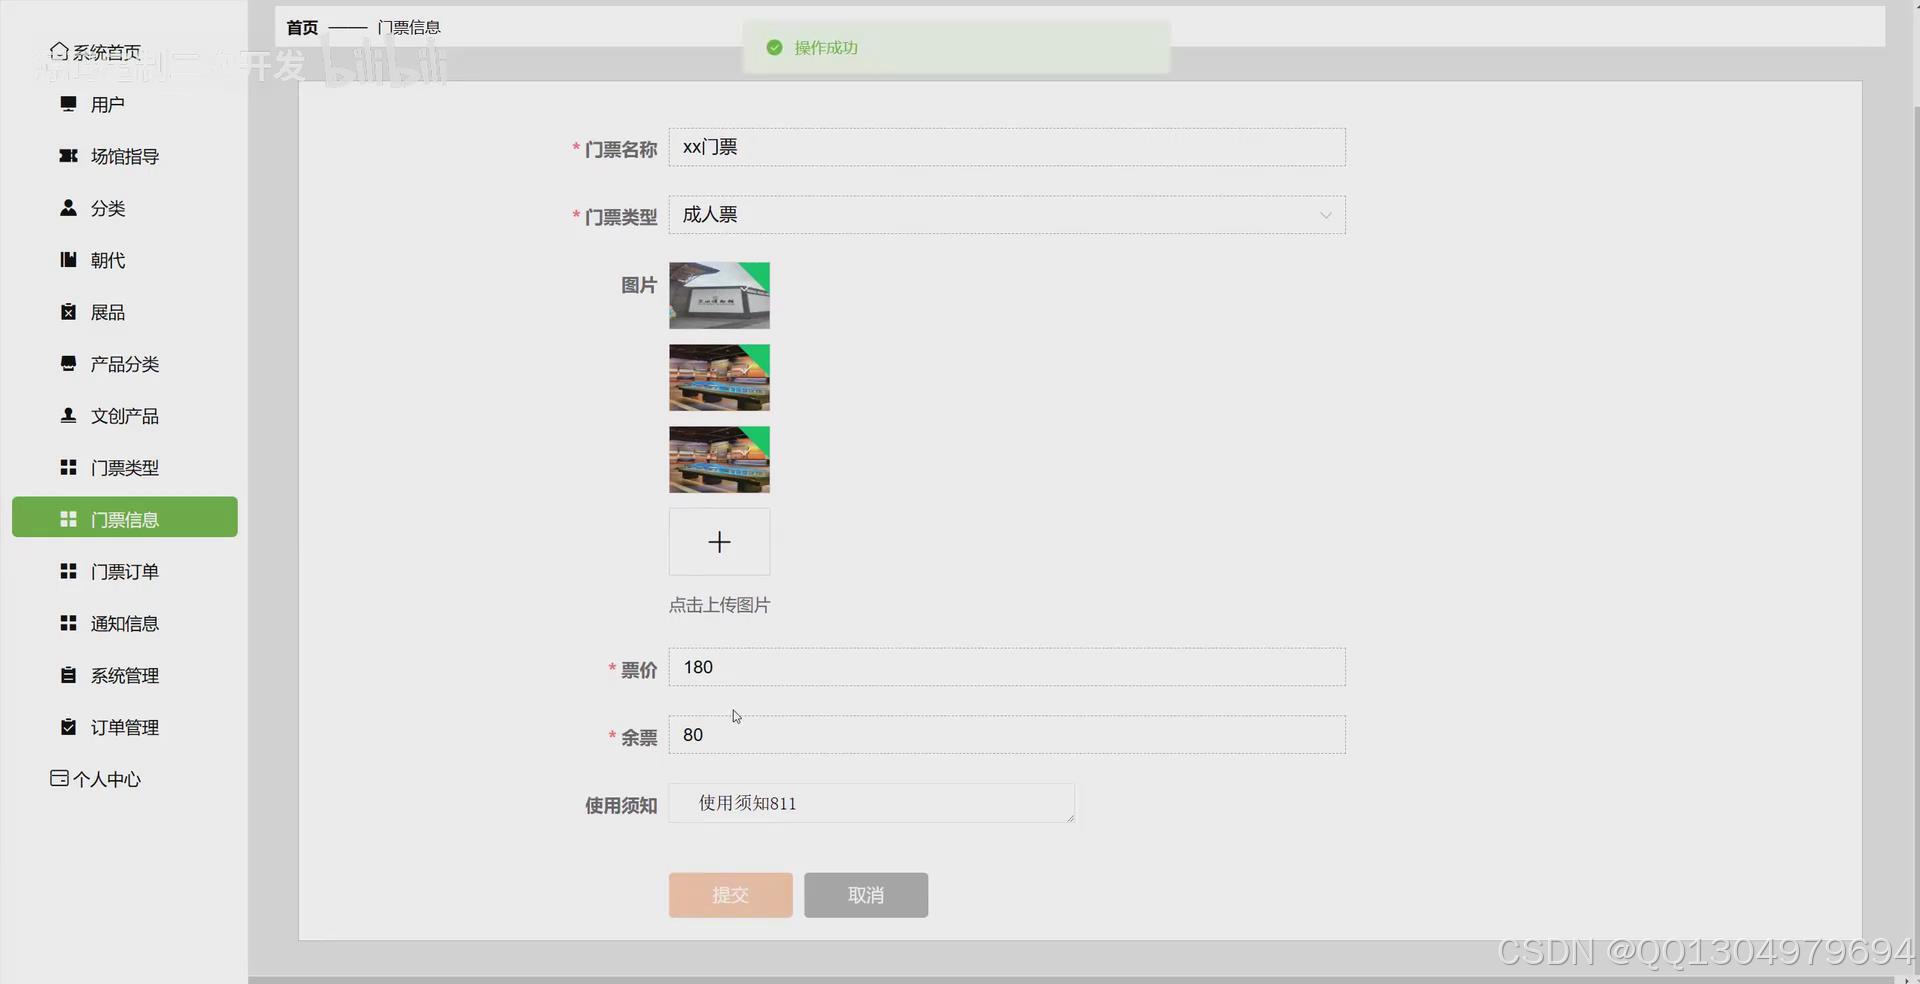Click 首页 in the breadcrumb

(x=301, y=27)
